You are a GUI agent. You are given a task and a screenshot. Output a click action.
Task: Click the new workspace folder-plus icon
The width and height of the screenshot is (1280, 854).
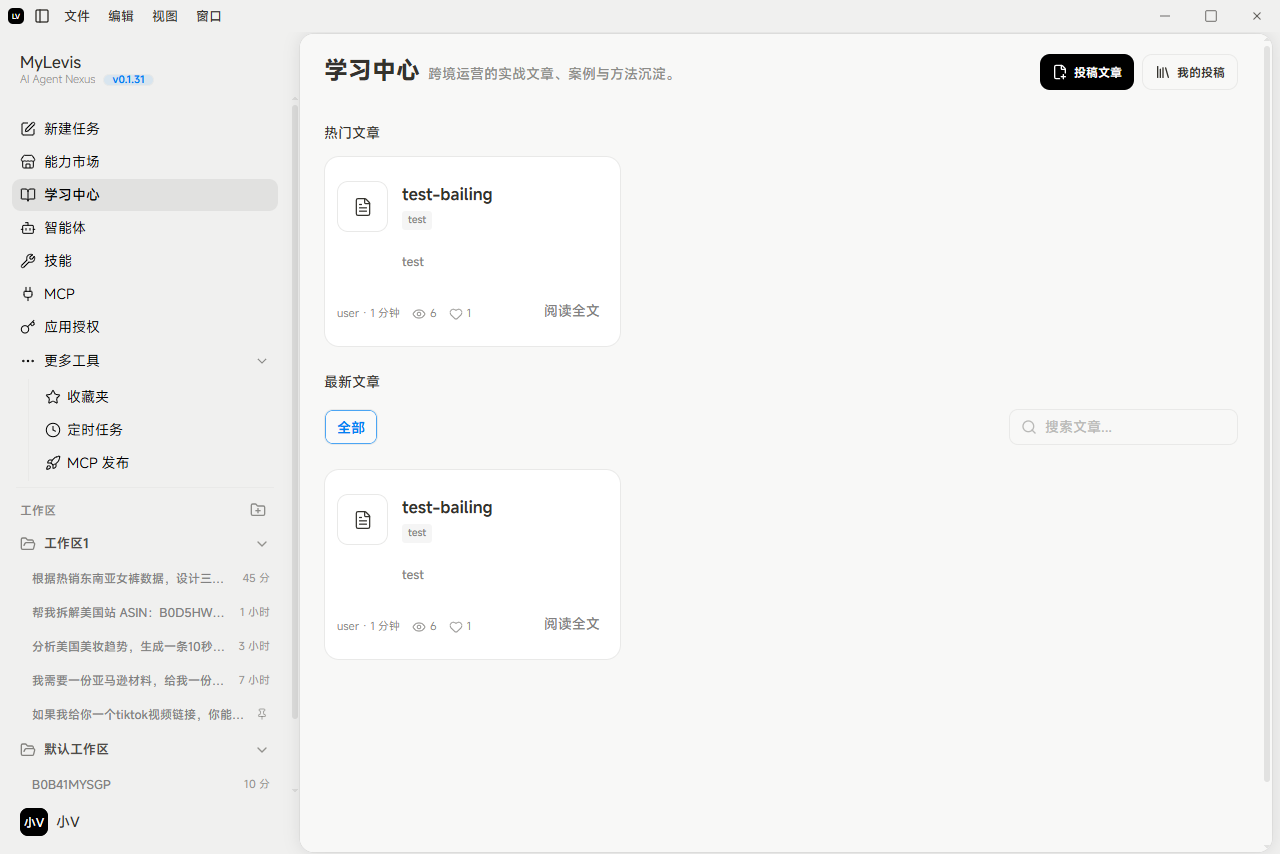pyautogui.click(x=258, y=510)
